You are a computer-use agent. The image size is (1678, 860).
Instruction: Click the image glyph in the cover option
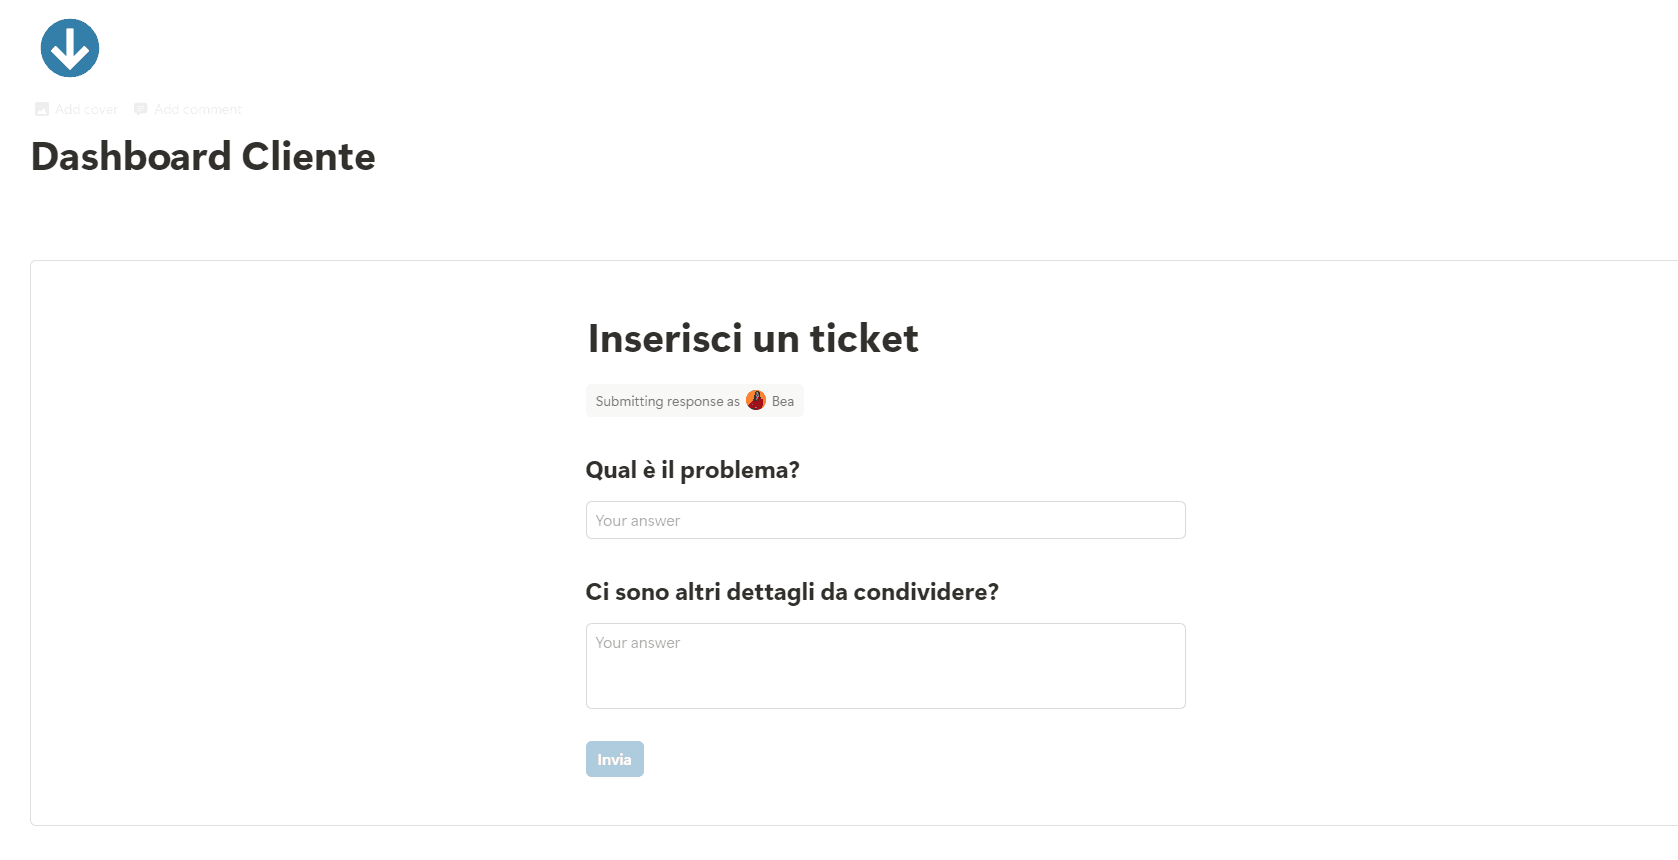pos(41,108)
